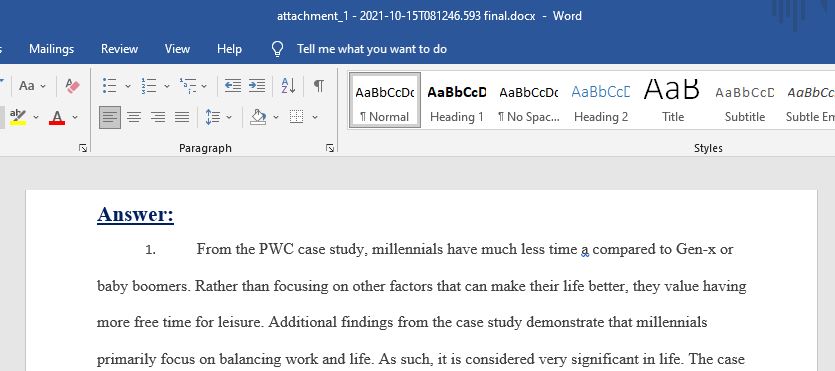
Task: Expand the Borders dropdown arrow
Action: point(315,117)
